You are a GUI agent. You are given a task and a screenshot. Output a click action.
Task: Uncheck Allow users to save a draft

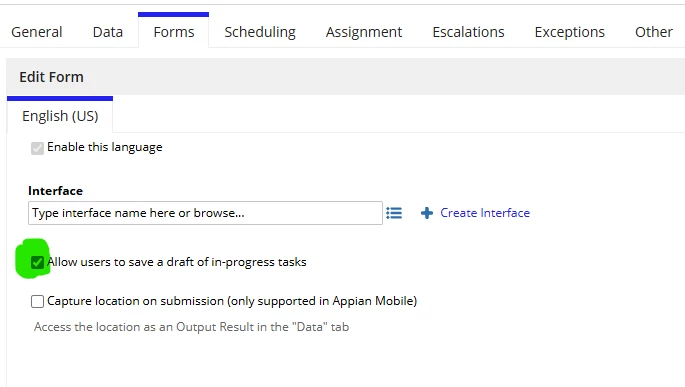click(37, 263)
